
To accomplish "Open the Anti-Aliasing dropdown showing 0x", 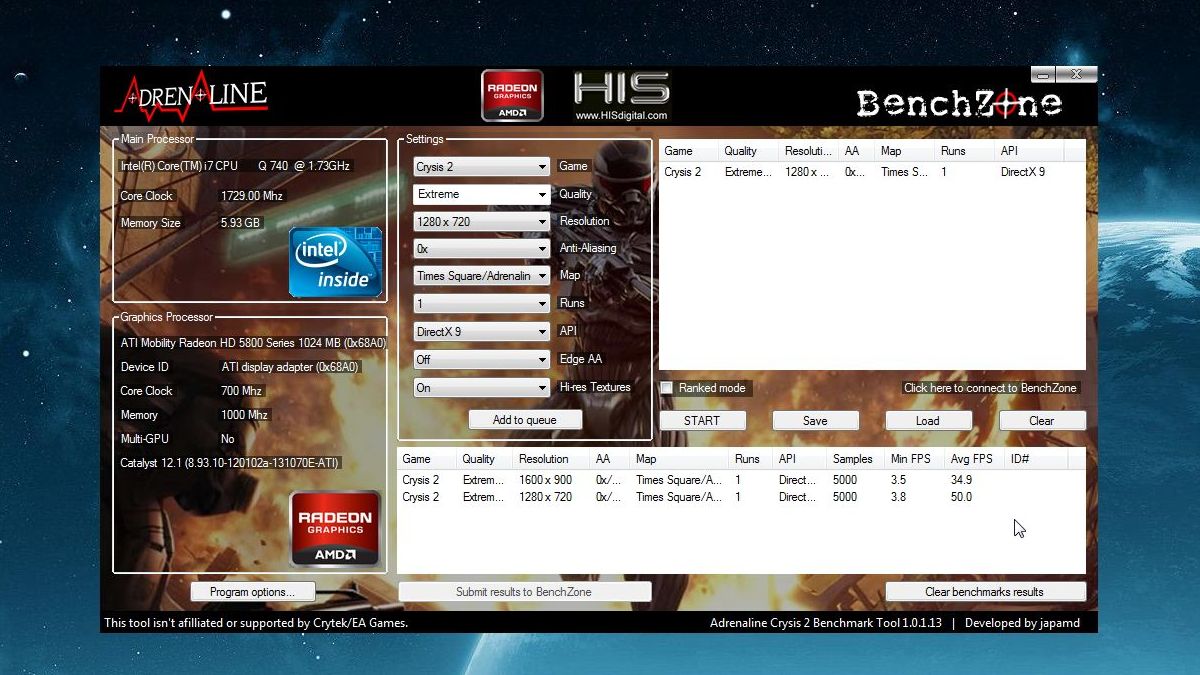I will [482, 249].
